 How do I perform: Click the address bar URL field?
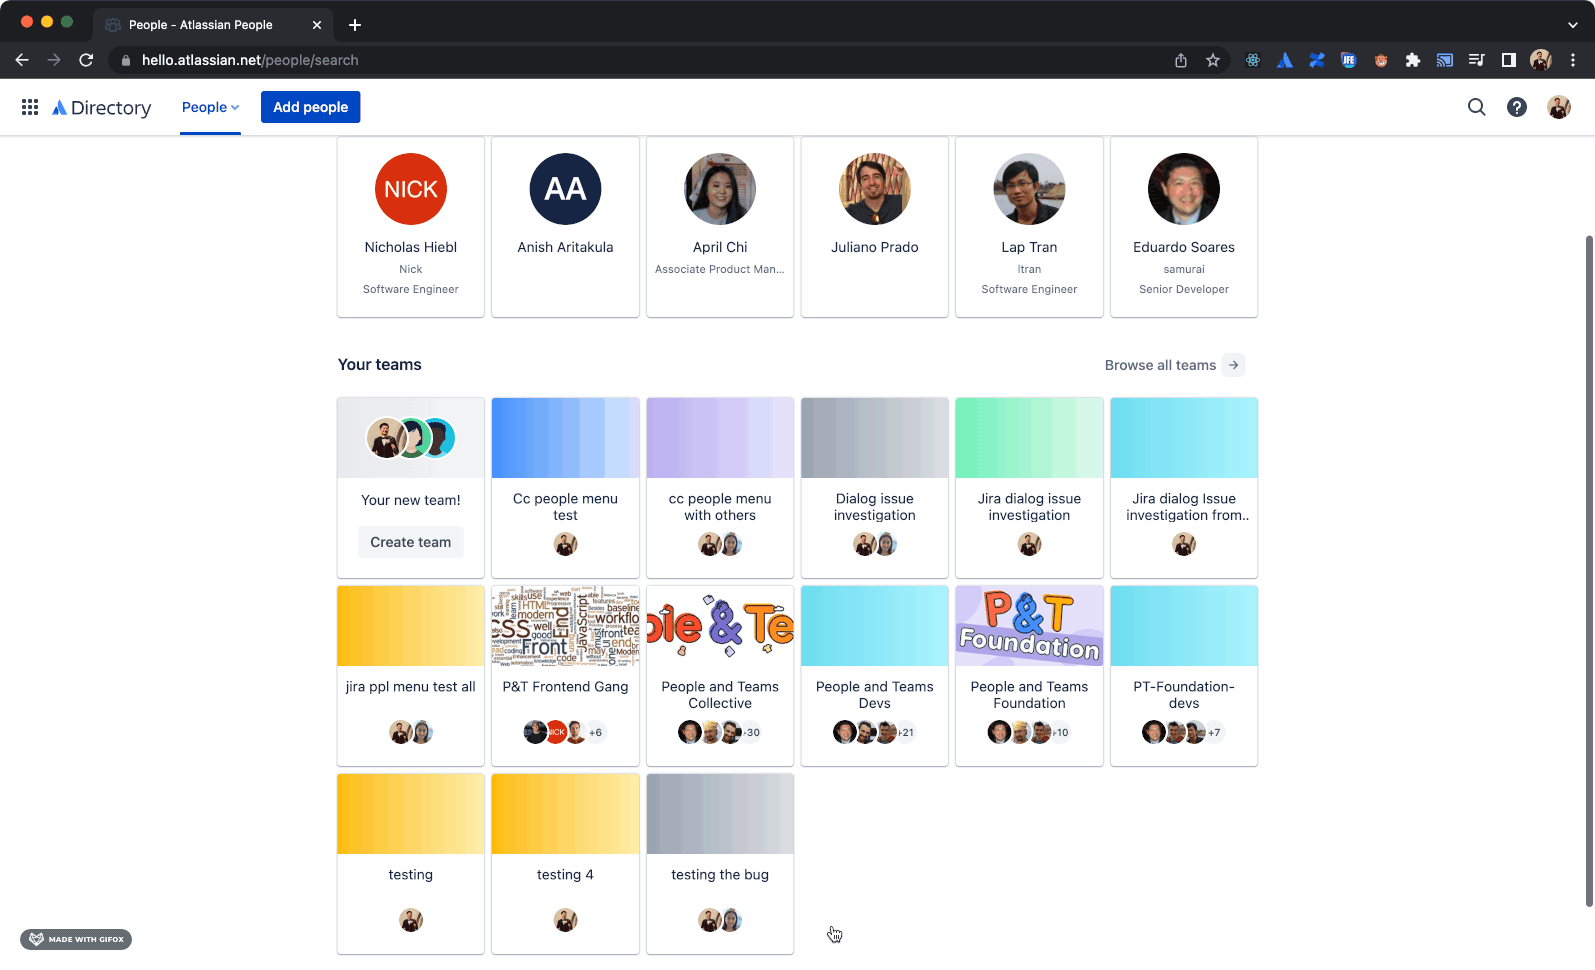(640, 60)
